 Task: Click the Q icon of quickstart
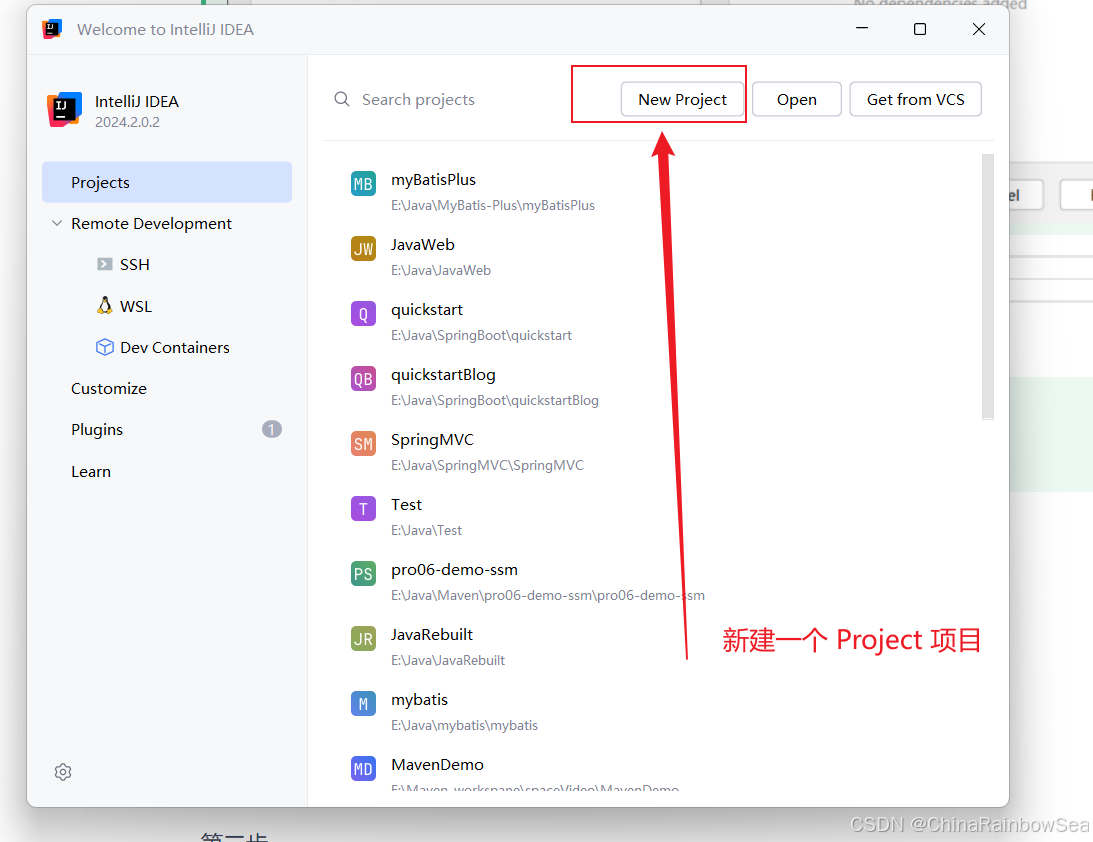[363, 314]
